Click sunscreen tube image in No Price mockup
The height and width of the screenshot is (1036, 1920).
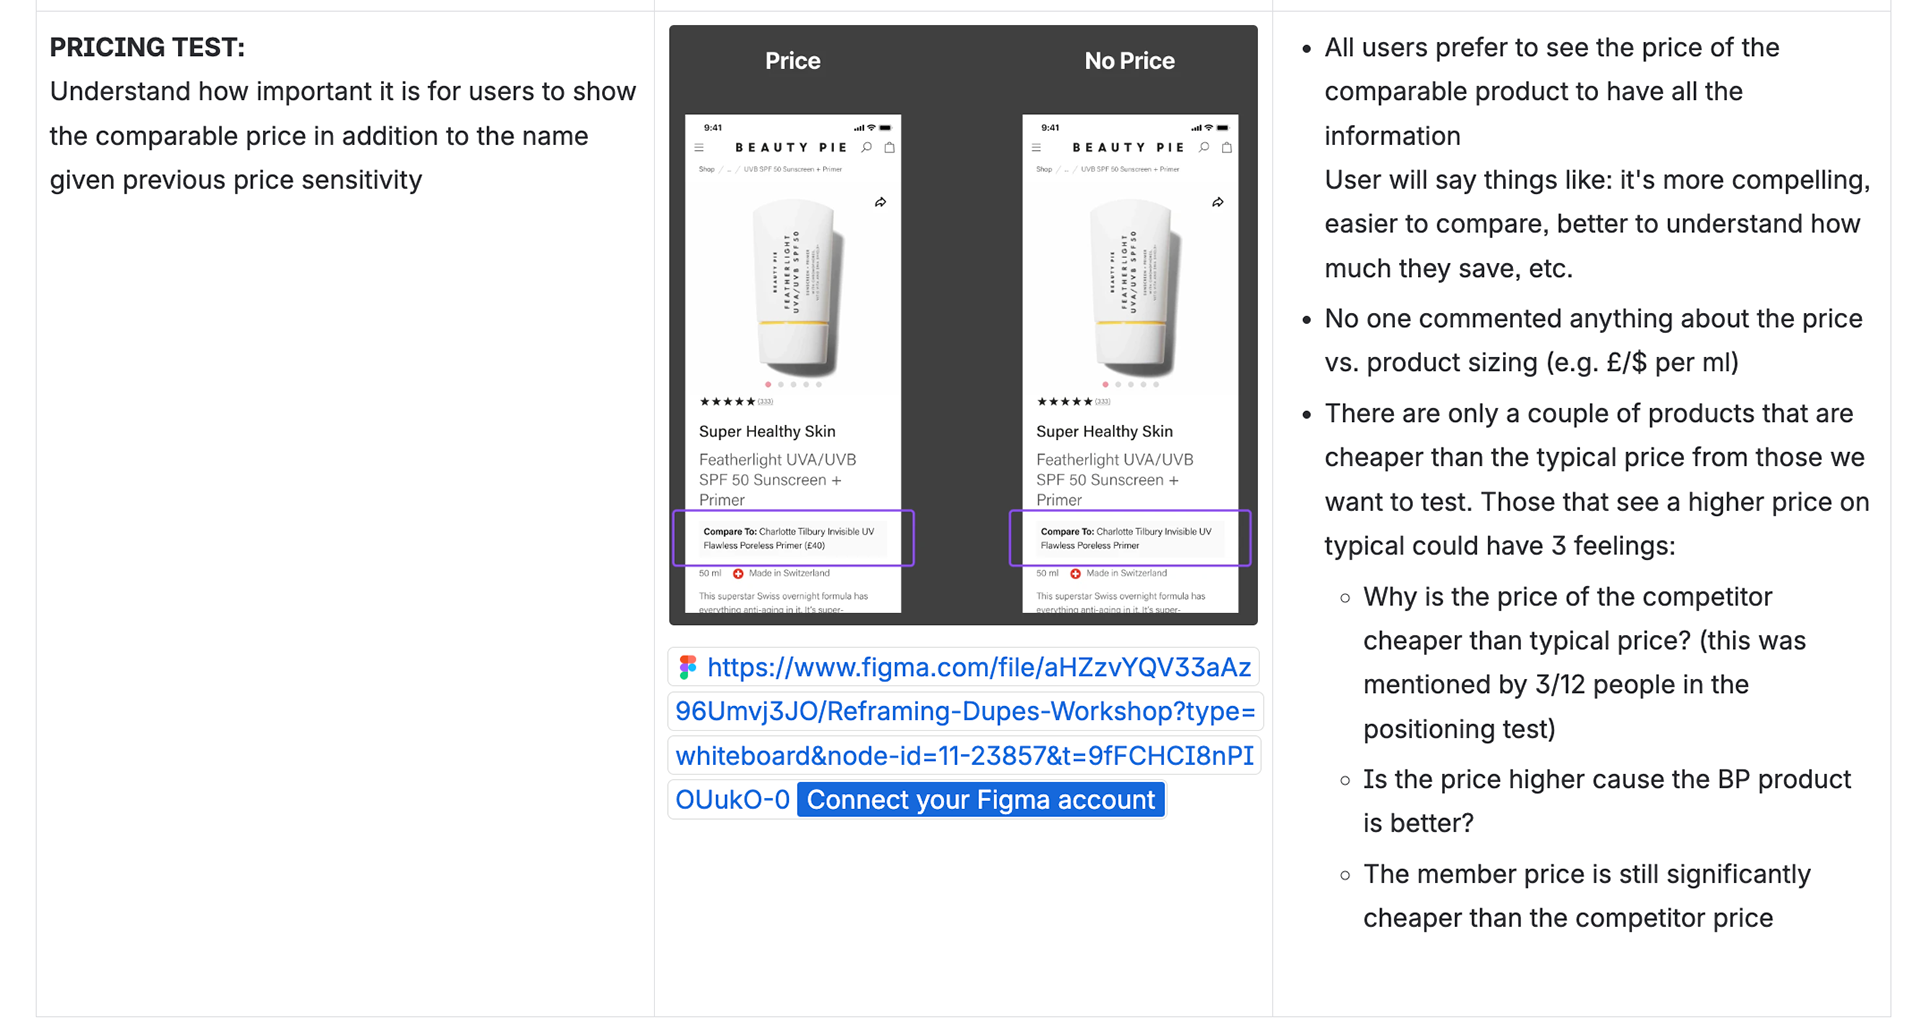click(1133, 286)
